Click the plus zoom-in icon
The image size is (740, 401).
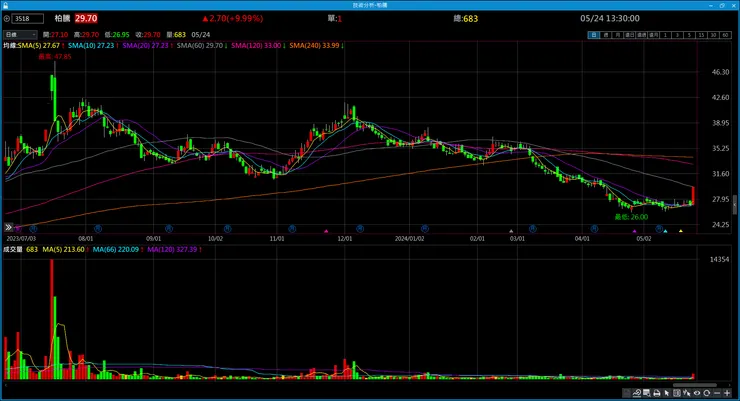pos(727,393)
